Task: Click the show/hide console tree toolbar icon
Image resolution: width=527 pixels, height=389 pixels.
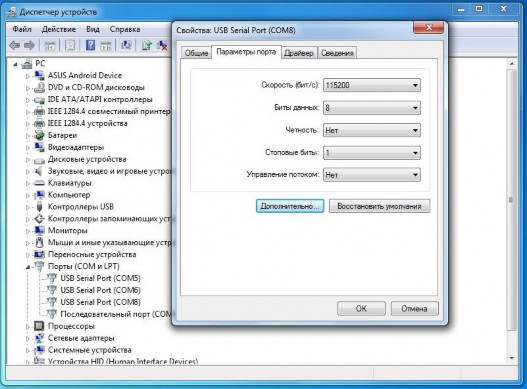Action: click(50, 45)
